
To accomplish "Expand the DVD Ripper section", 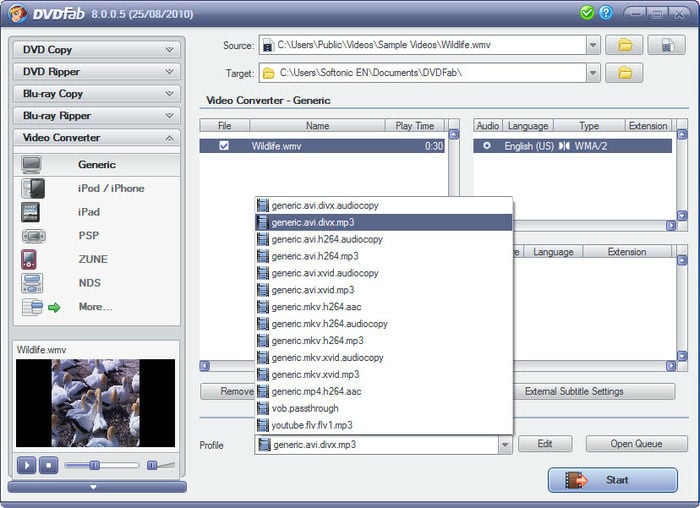I will pos(97,71).
